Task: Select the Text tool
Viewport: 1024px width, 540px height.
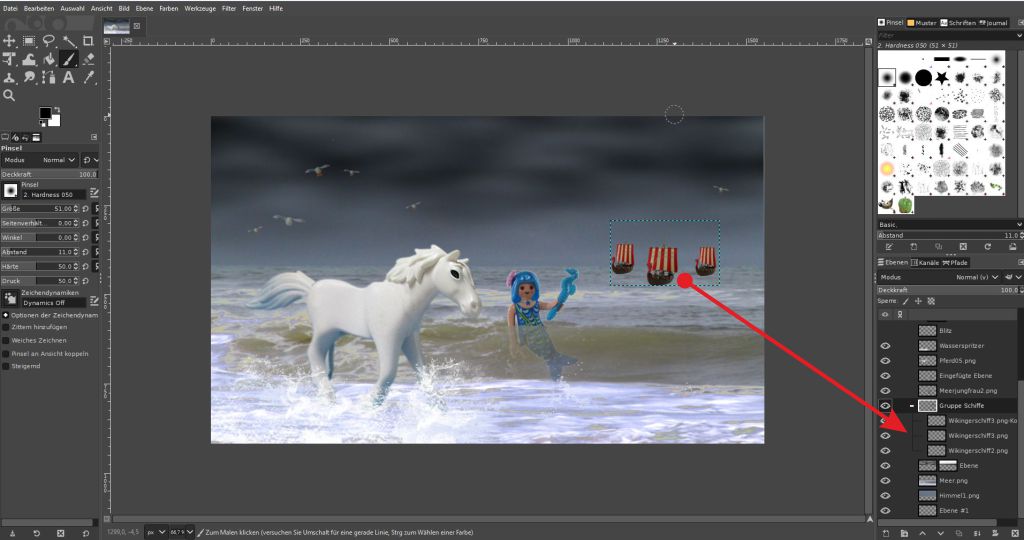Action: [69, 78]
